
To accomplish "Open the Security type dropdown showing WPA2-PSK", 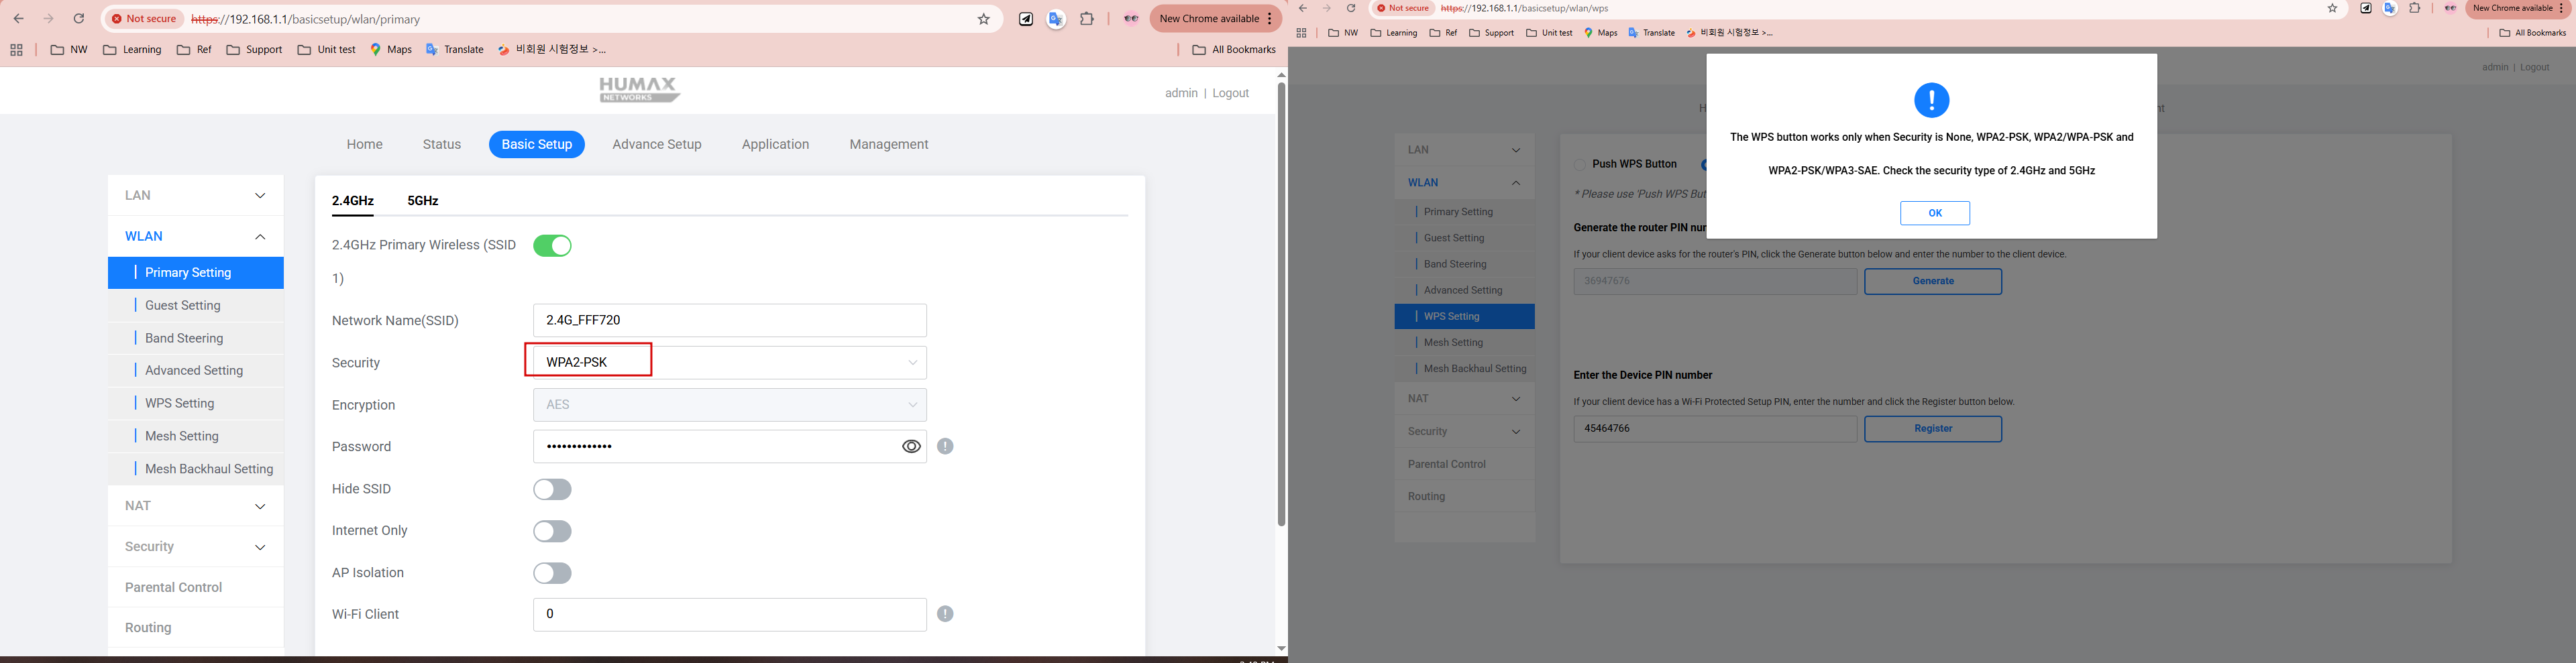I will [x=729, y=362].
